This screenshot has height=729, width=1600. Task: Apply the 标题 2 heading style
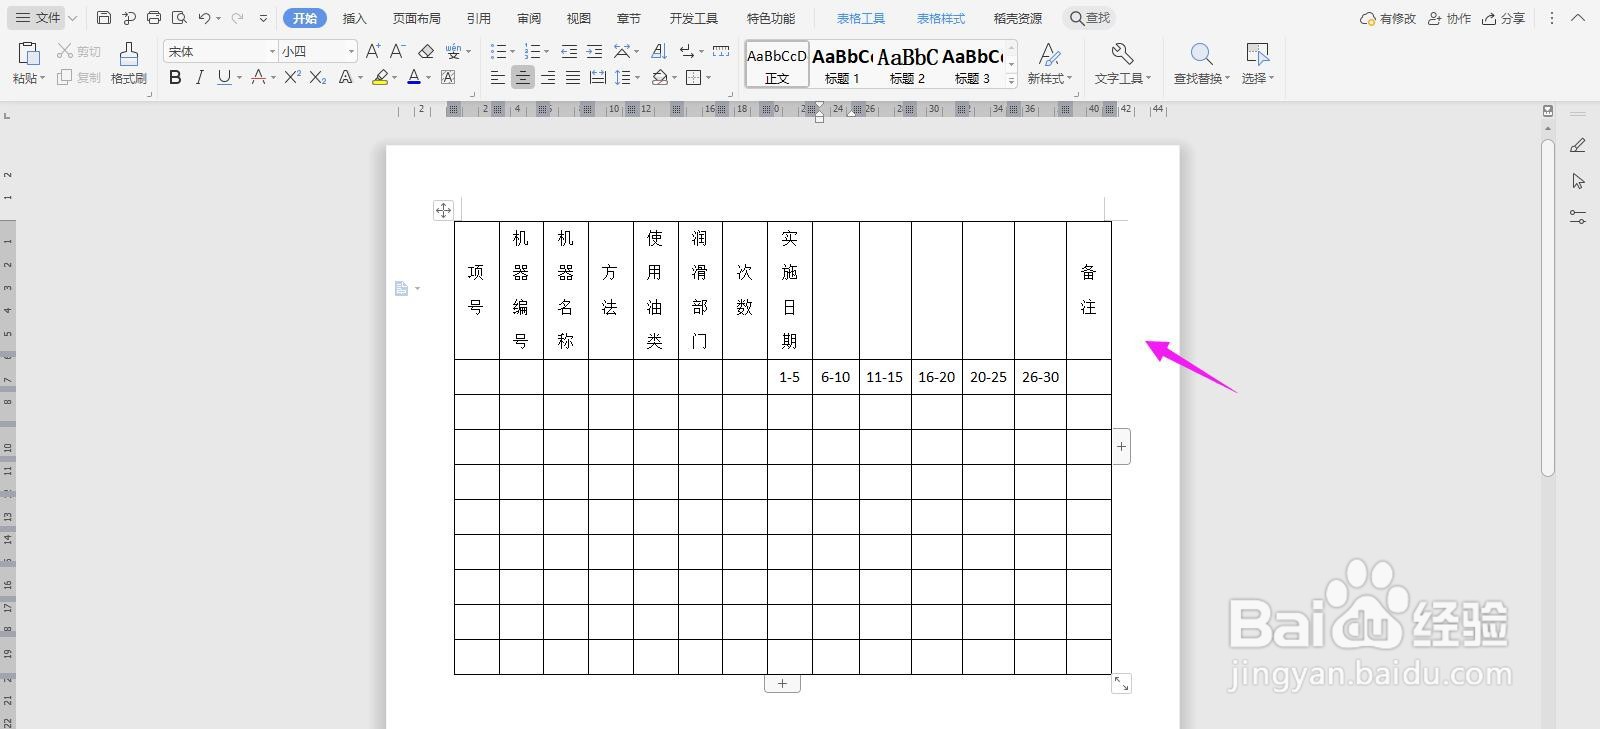[907, 64]
